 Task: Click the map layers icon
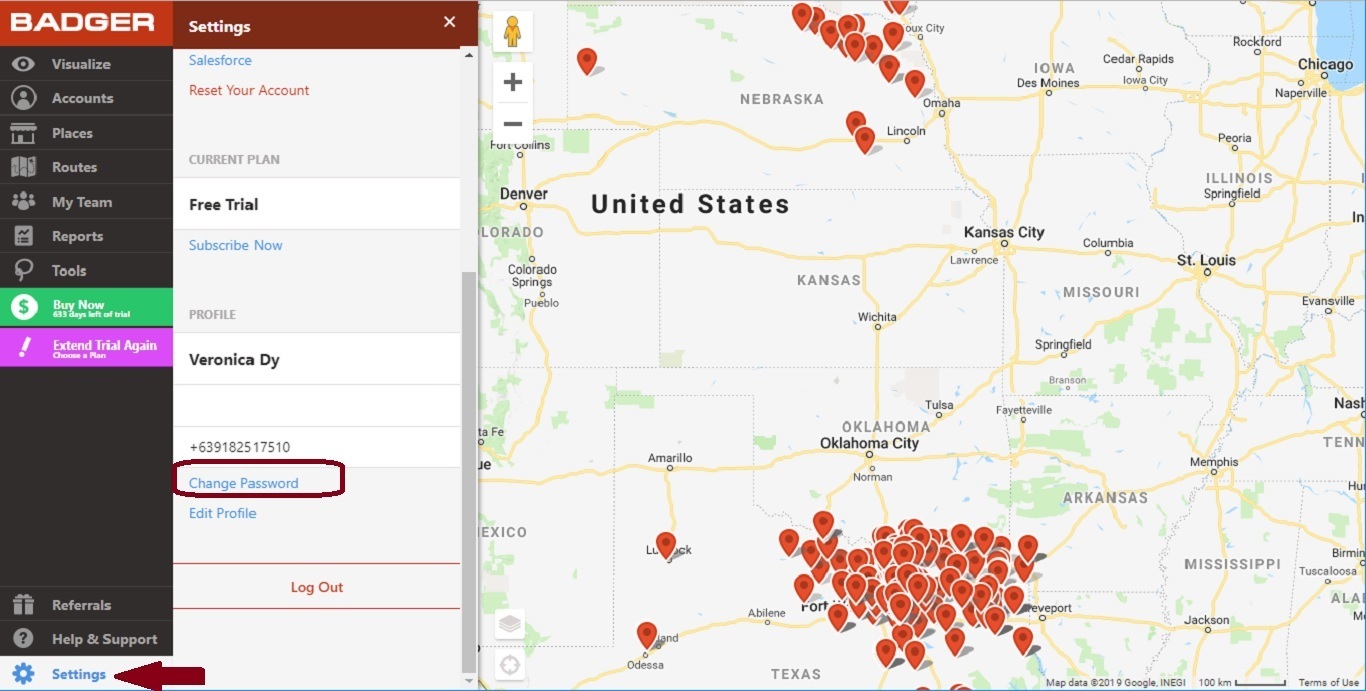509,622
